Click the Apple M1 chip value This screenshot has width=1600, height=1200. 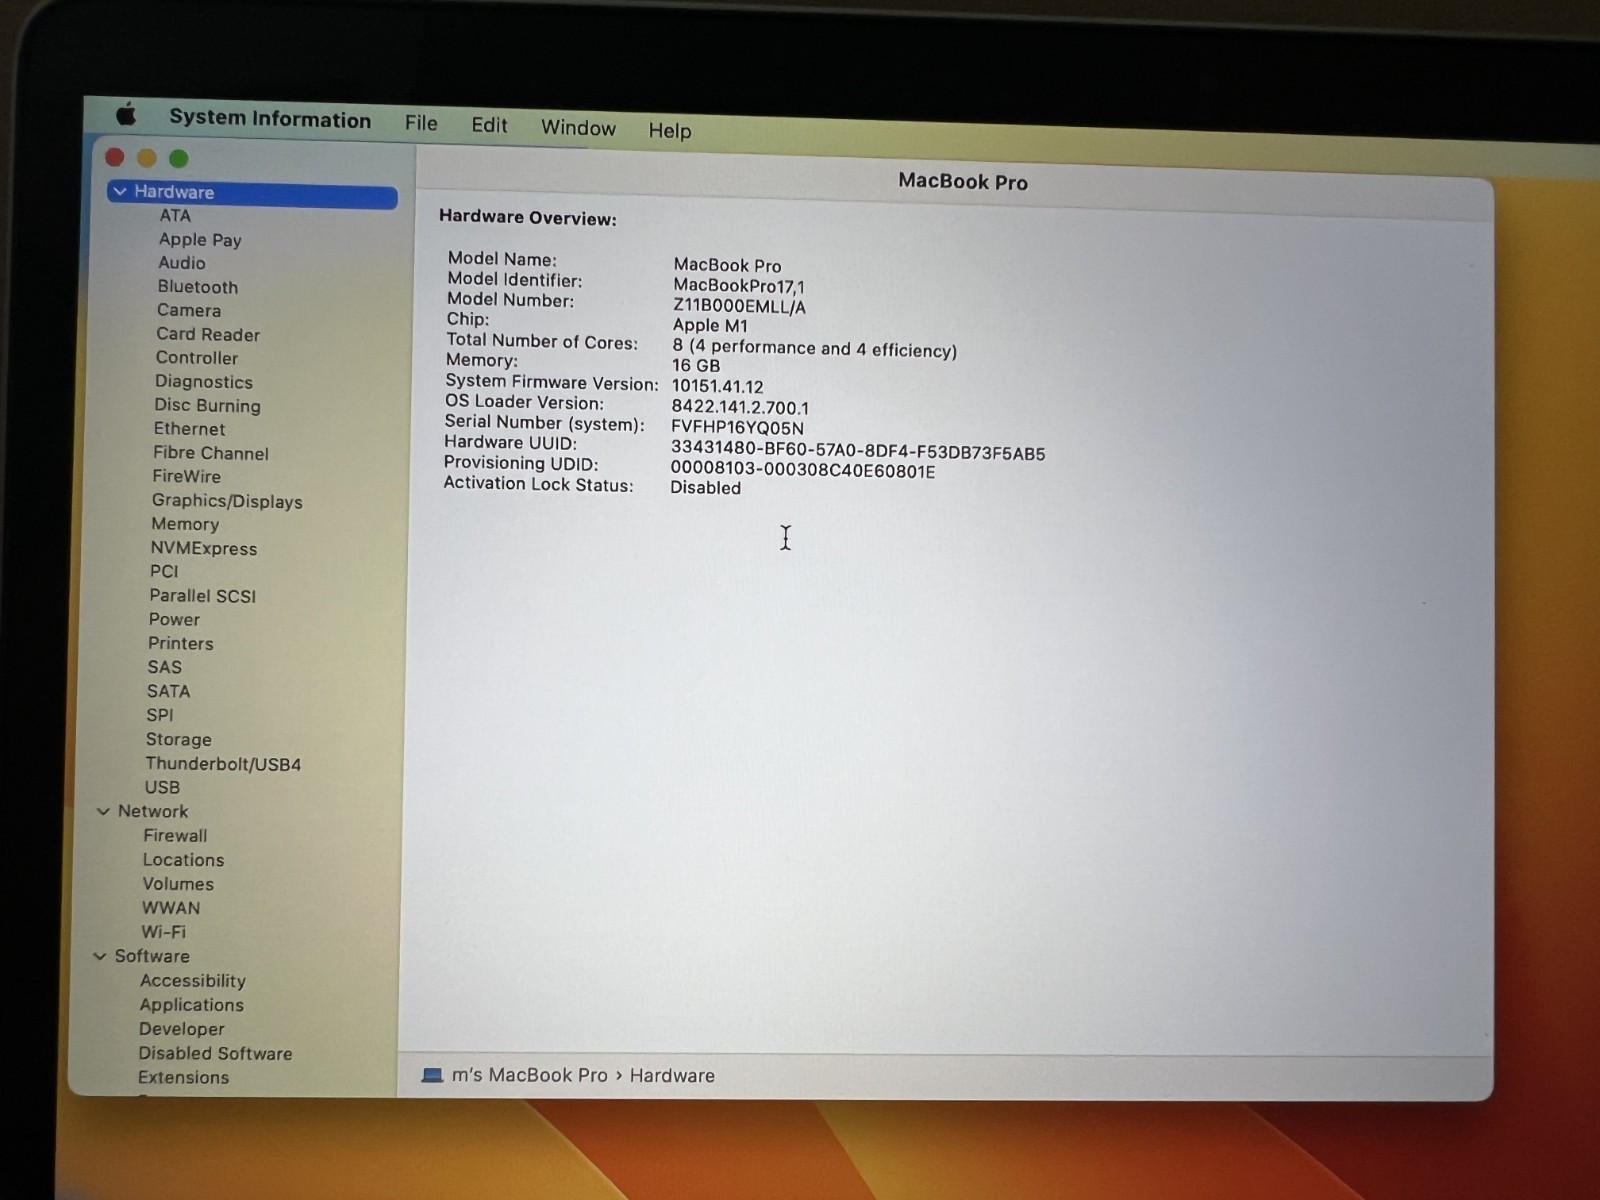point(710,325)
